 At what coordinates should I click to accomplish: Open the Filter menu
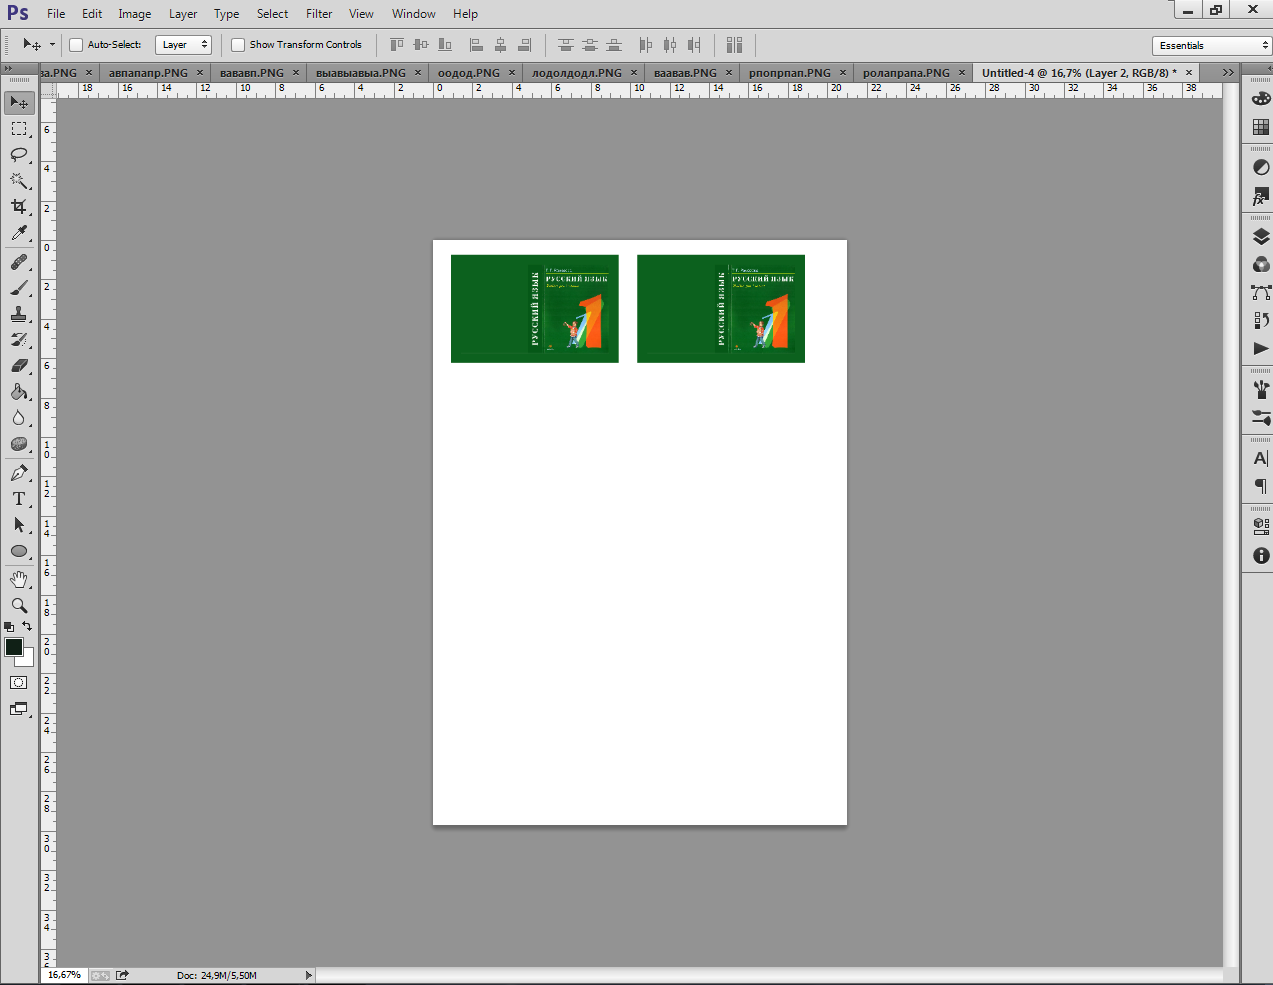tap(319, 14)
